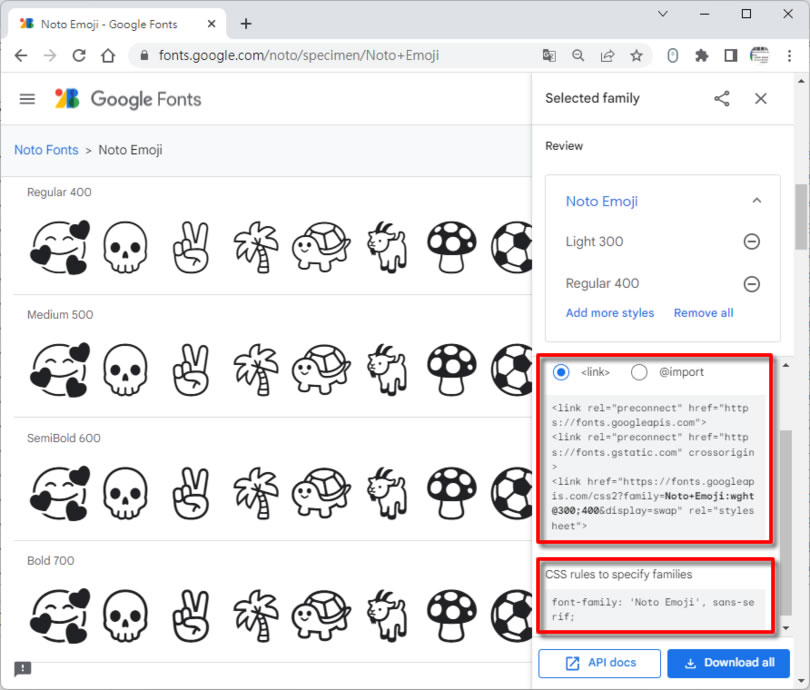Open the browser profile avatar

tap(759, 55)
